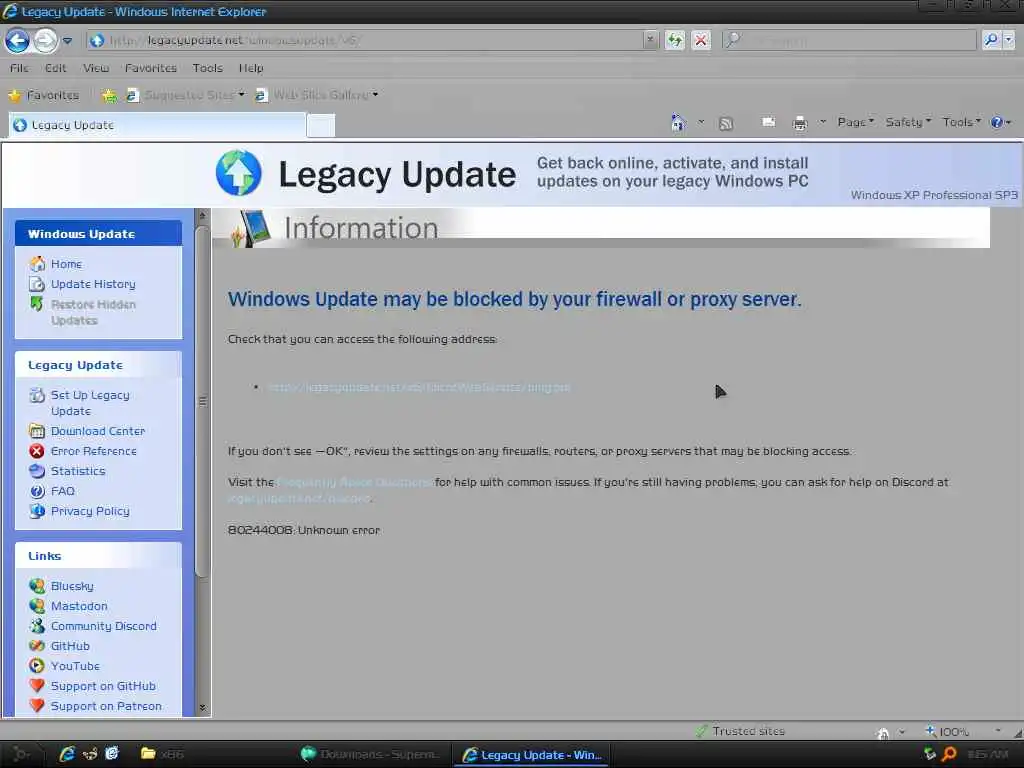
Task: Open a new tab with blank tab button
Action: pos(321,125)
